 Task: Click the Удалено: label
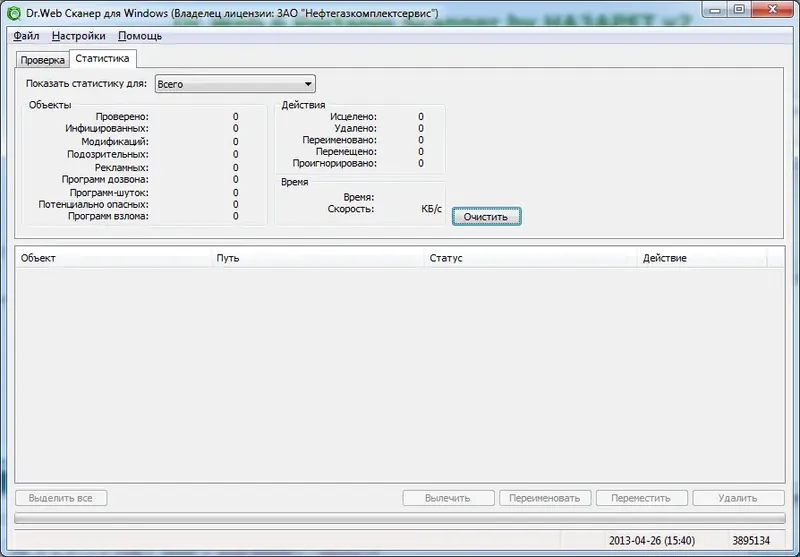coord(355,129)
